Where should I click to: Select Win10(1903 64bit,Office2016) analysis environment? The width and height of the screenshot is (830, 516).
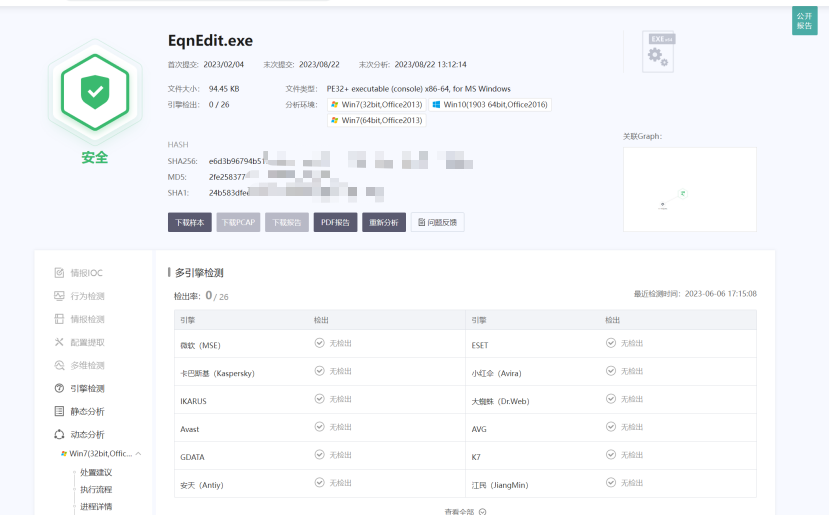489,104
